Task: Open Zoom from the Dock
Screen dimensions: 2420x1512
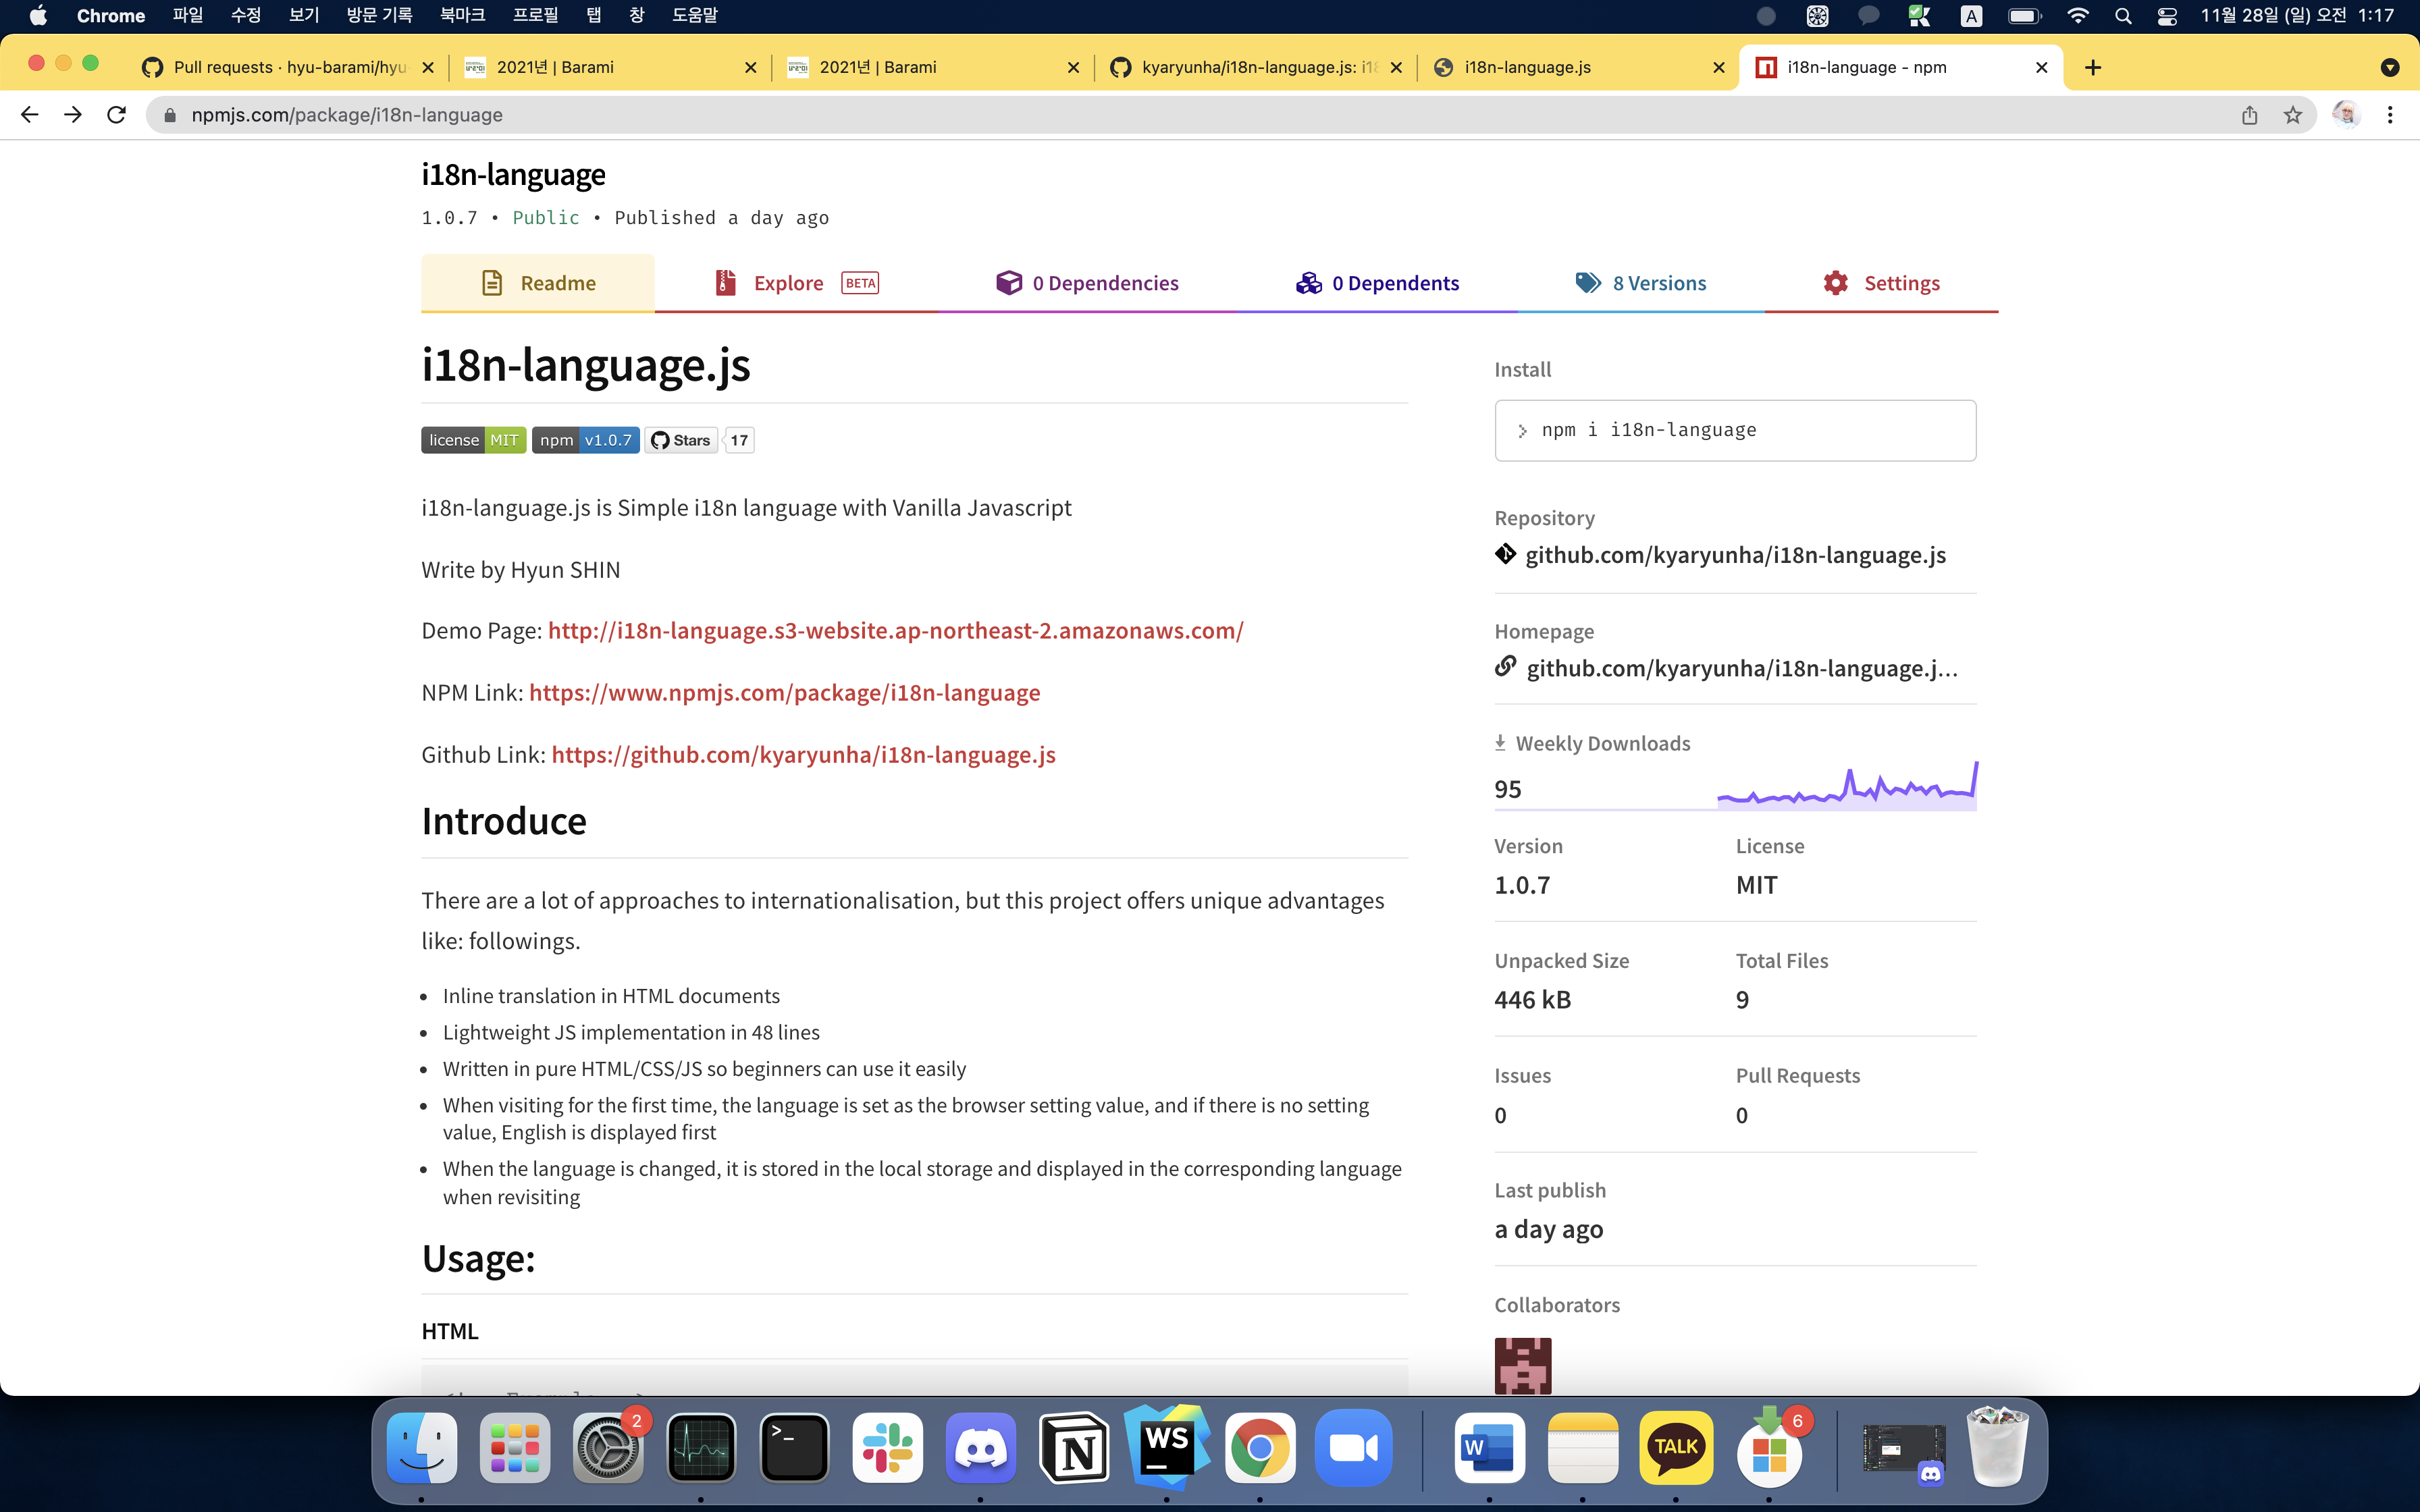Action: (1353, 1447)
